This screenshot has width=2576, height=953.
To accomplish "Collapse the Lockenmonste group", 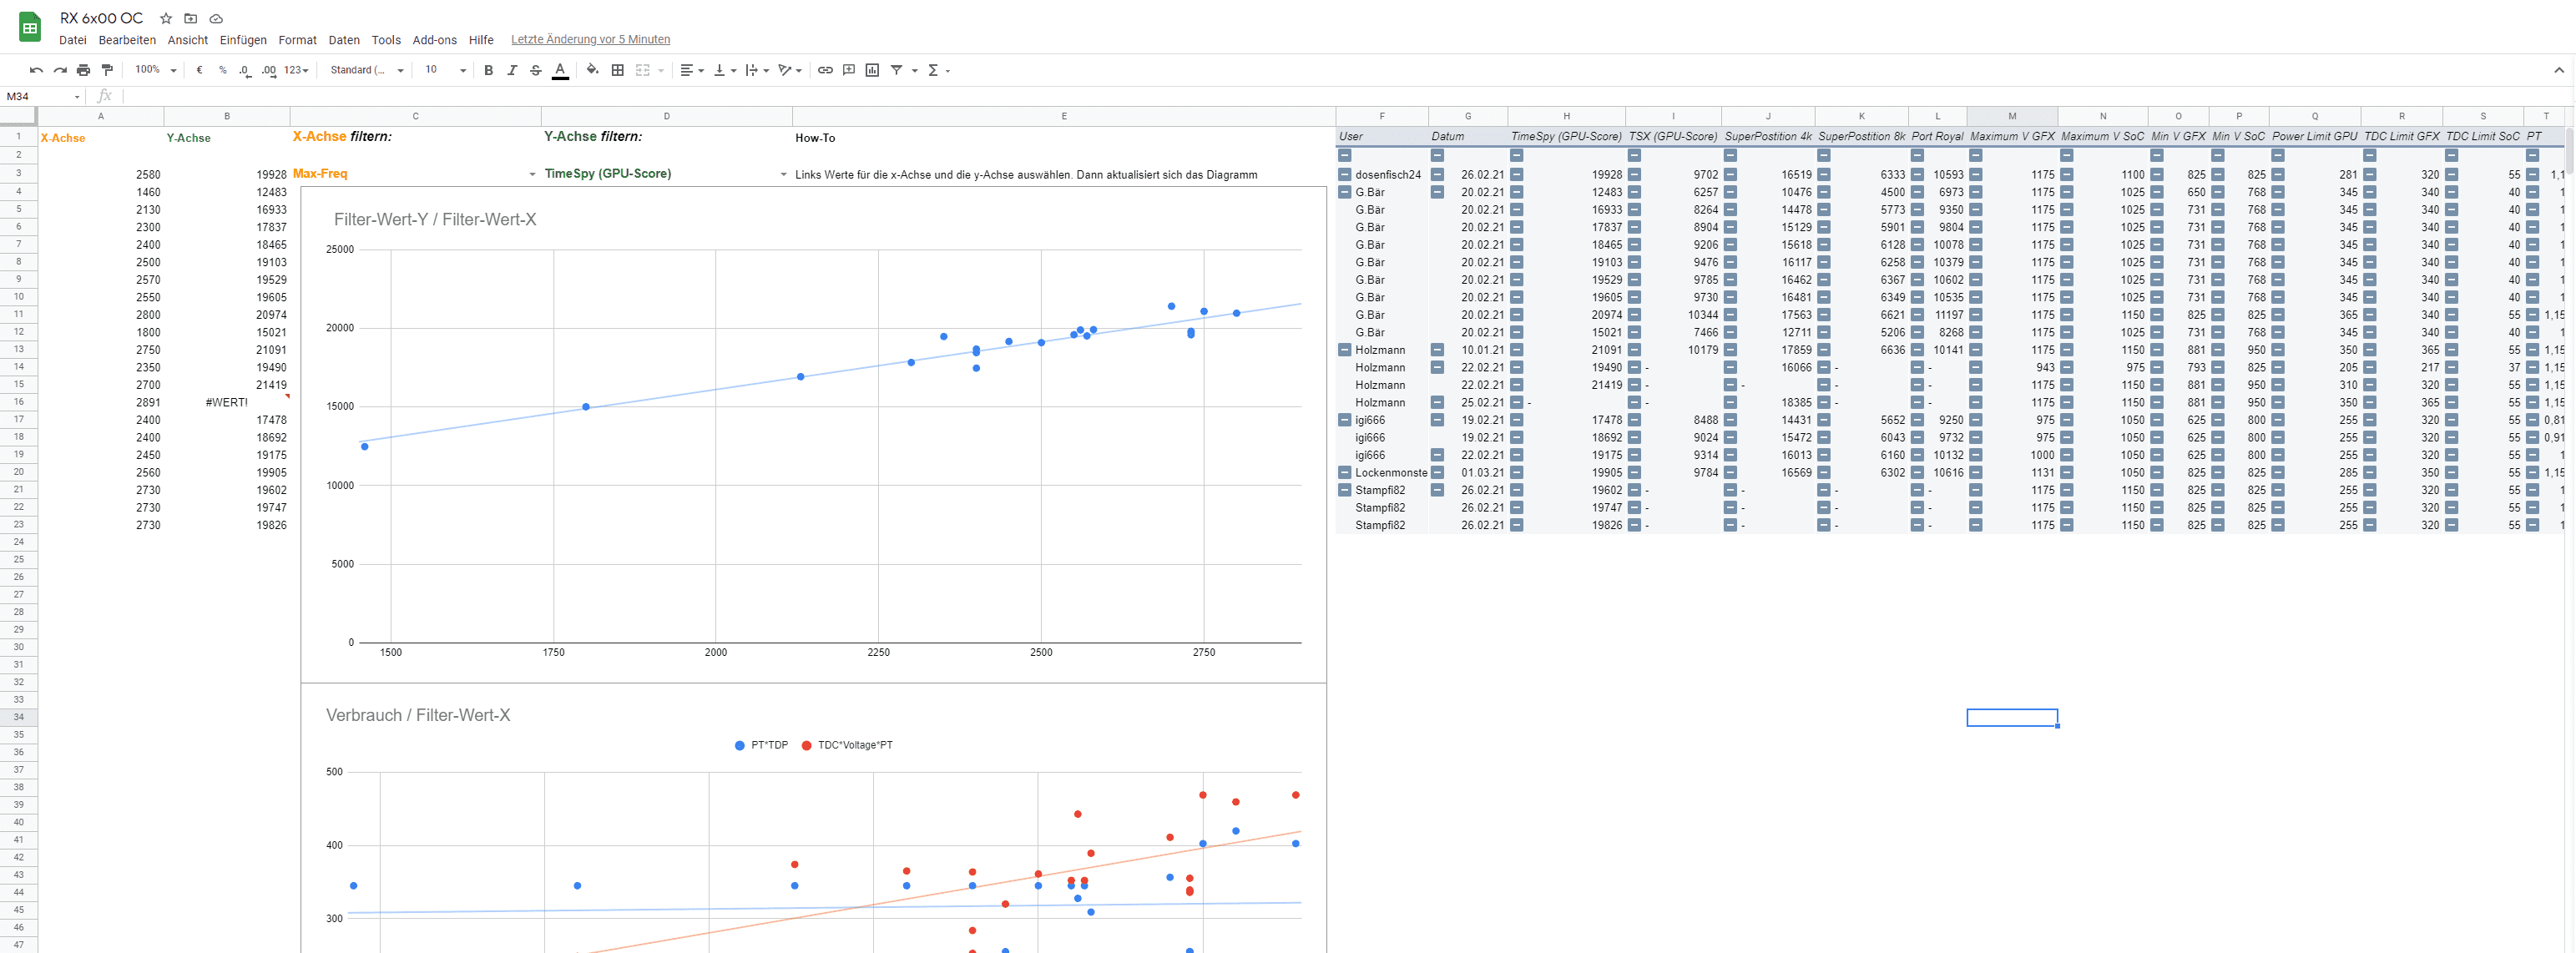I will tap(1345, 473).
